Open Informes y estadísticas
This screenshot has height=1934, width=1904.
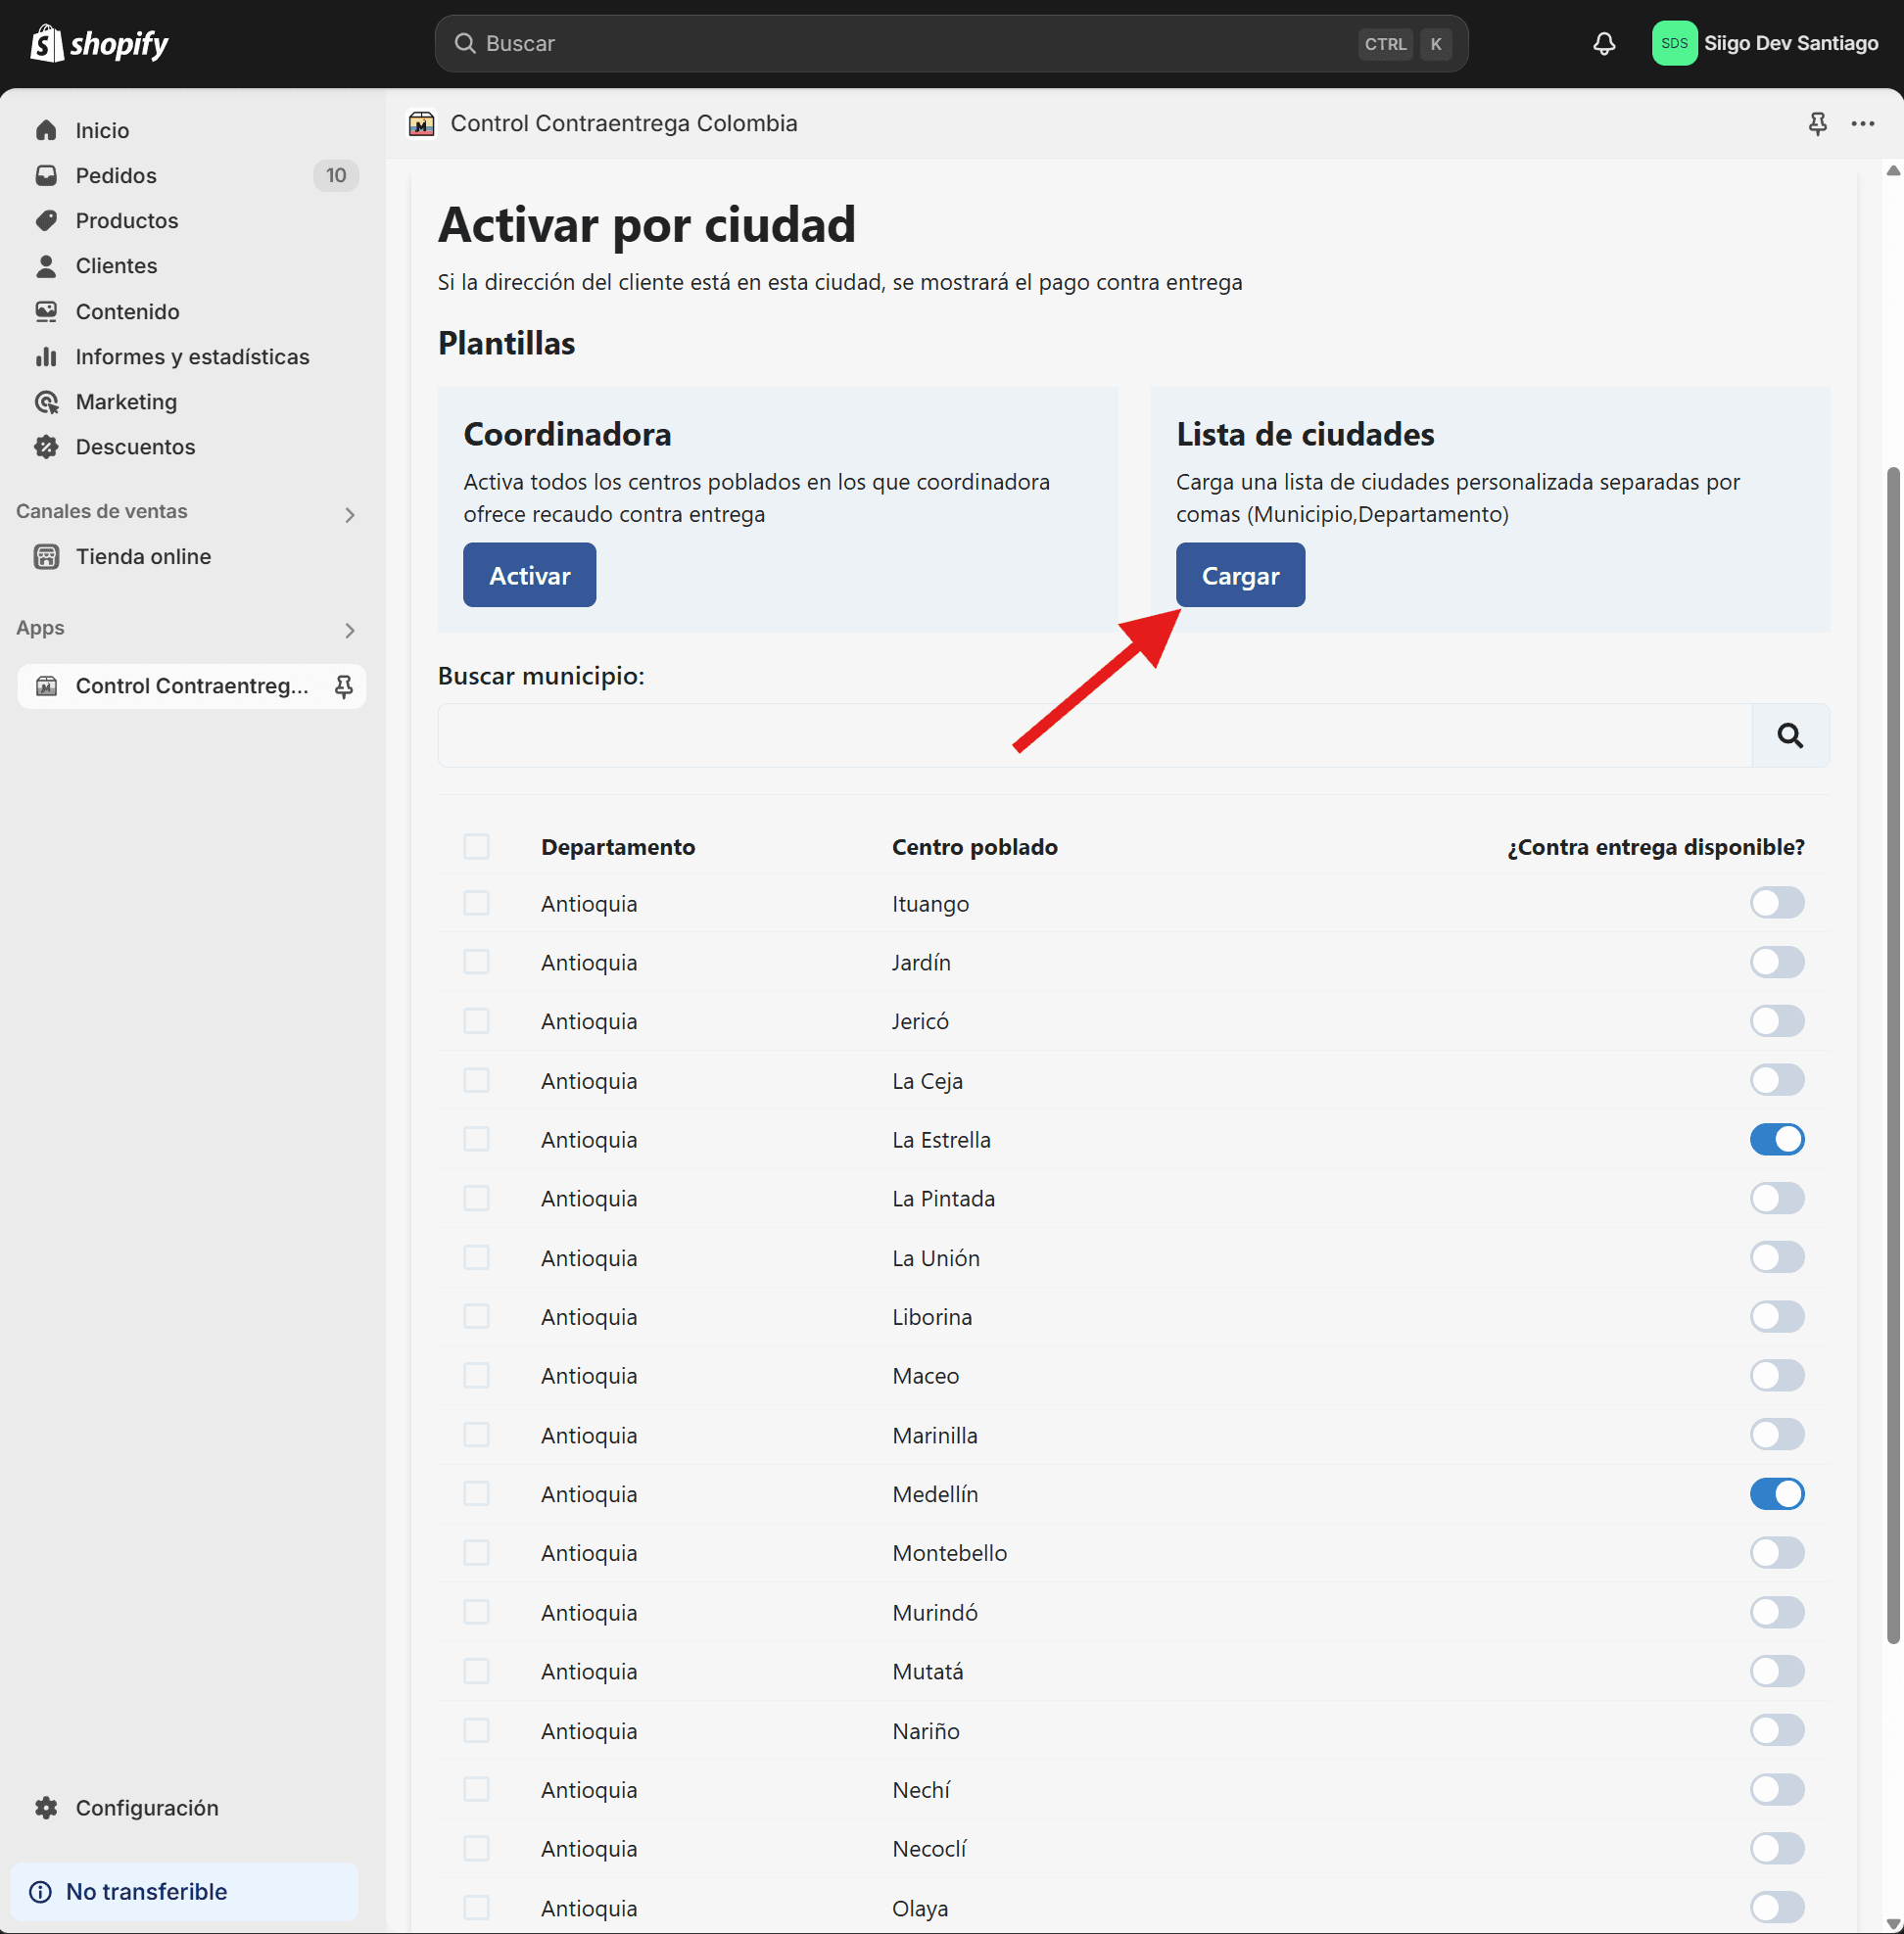coord(191,356)
